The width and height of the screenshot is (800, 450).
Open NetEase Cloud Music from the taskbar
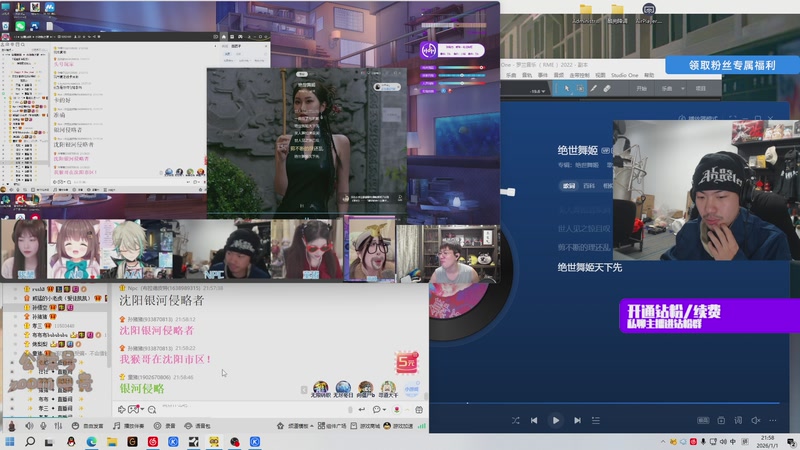coord(153,441)
